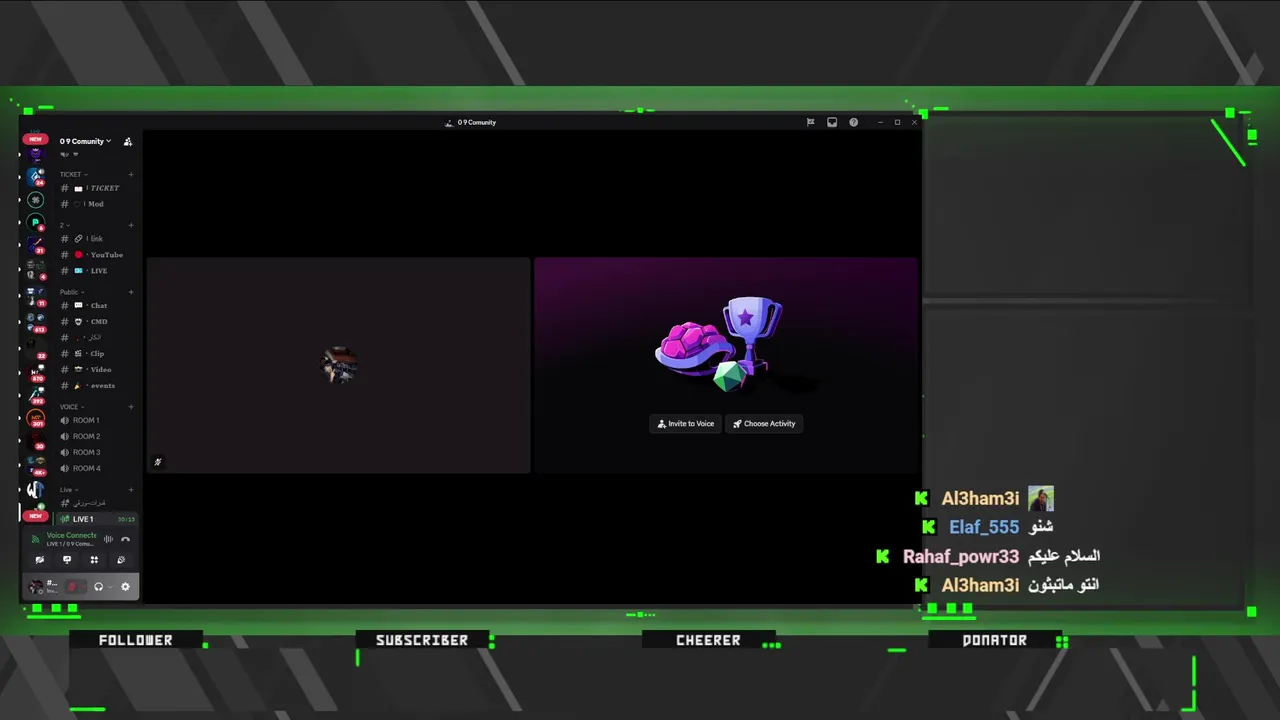Open the activities grid icon

[94, 560]
